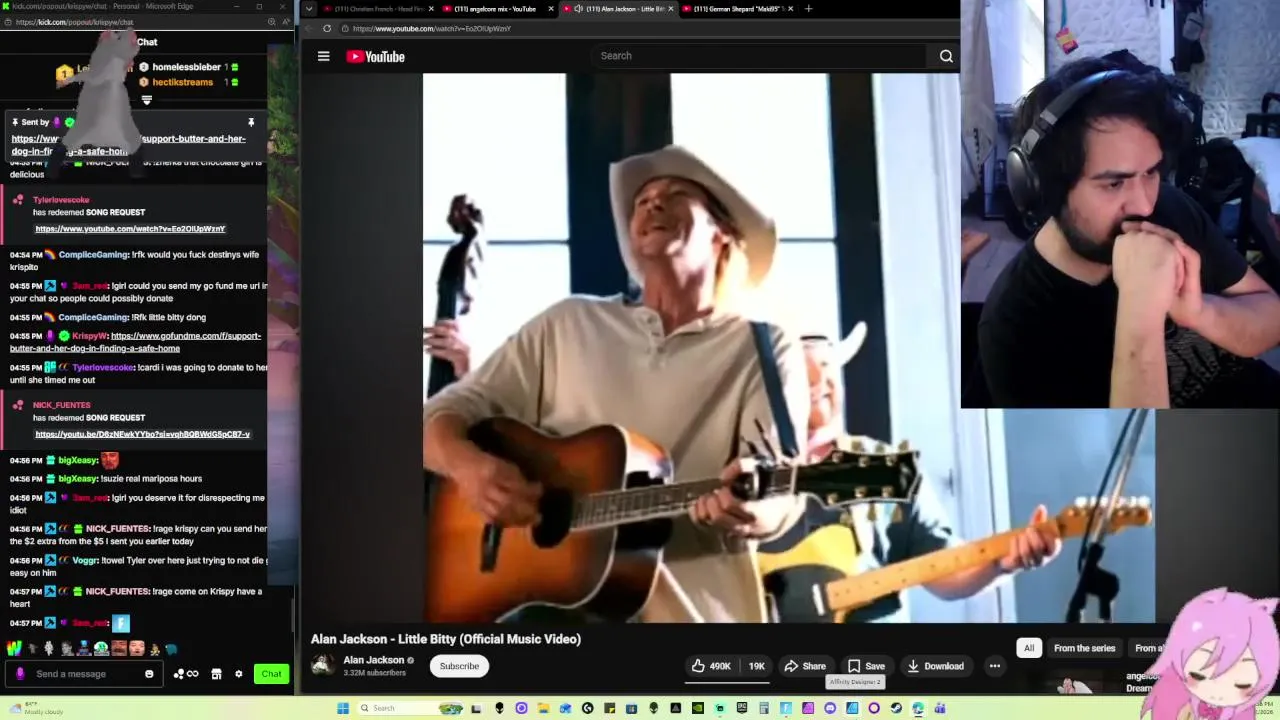Viewport: 1280px width, 720px height.
Task: Select From the series chip
Action: coord(1084,648)
